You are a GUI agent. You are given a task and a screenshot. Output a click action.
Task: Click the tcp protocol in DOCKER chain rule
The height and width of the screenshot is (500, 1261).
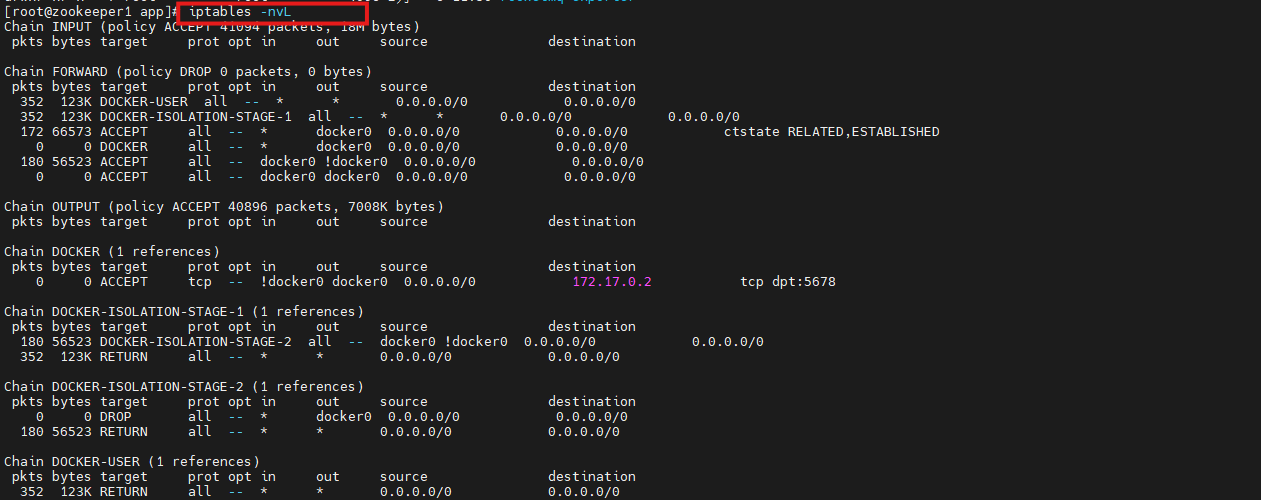200,282
